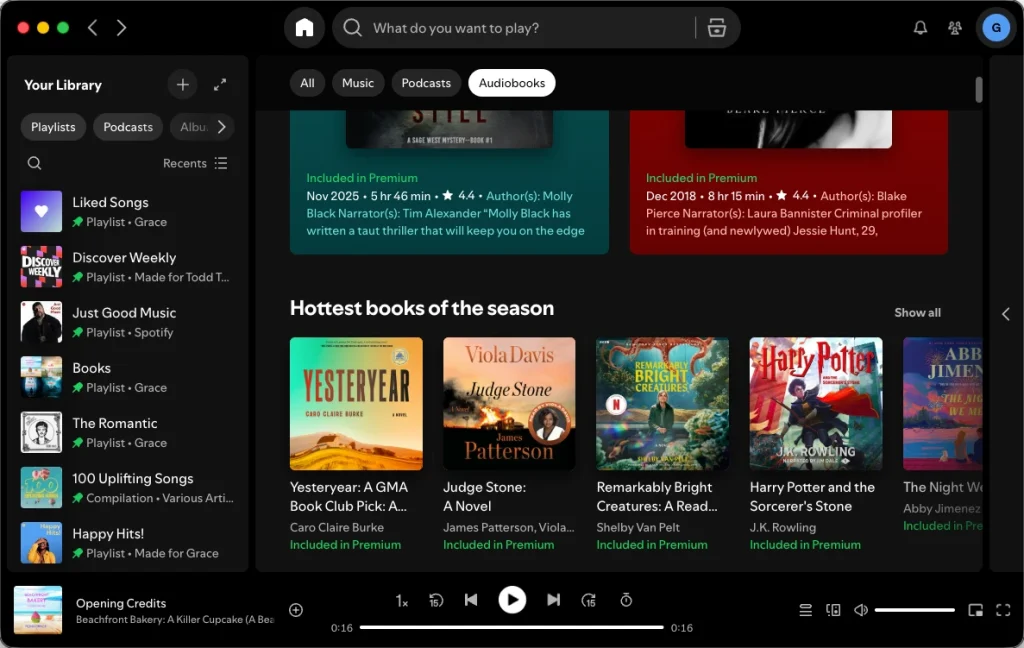Open Friend Activity icon
The height and width of the screenshot is (648, 1024).
[x=954, y=28]
